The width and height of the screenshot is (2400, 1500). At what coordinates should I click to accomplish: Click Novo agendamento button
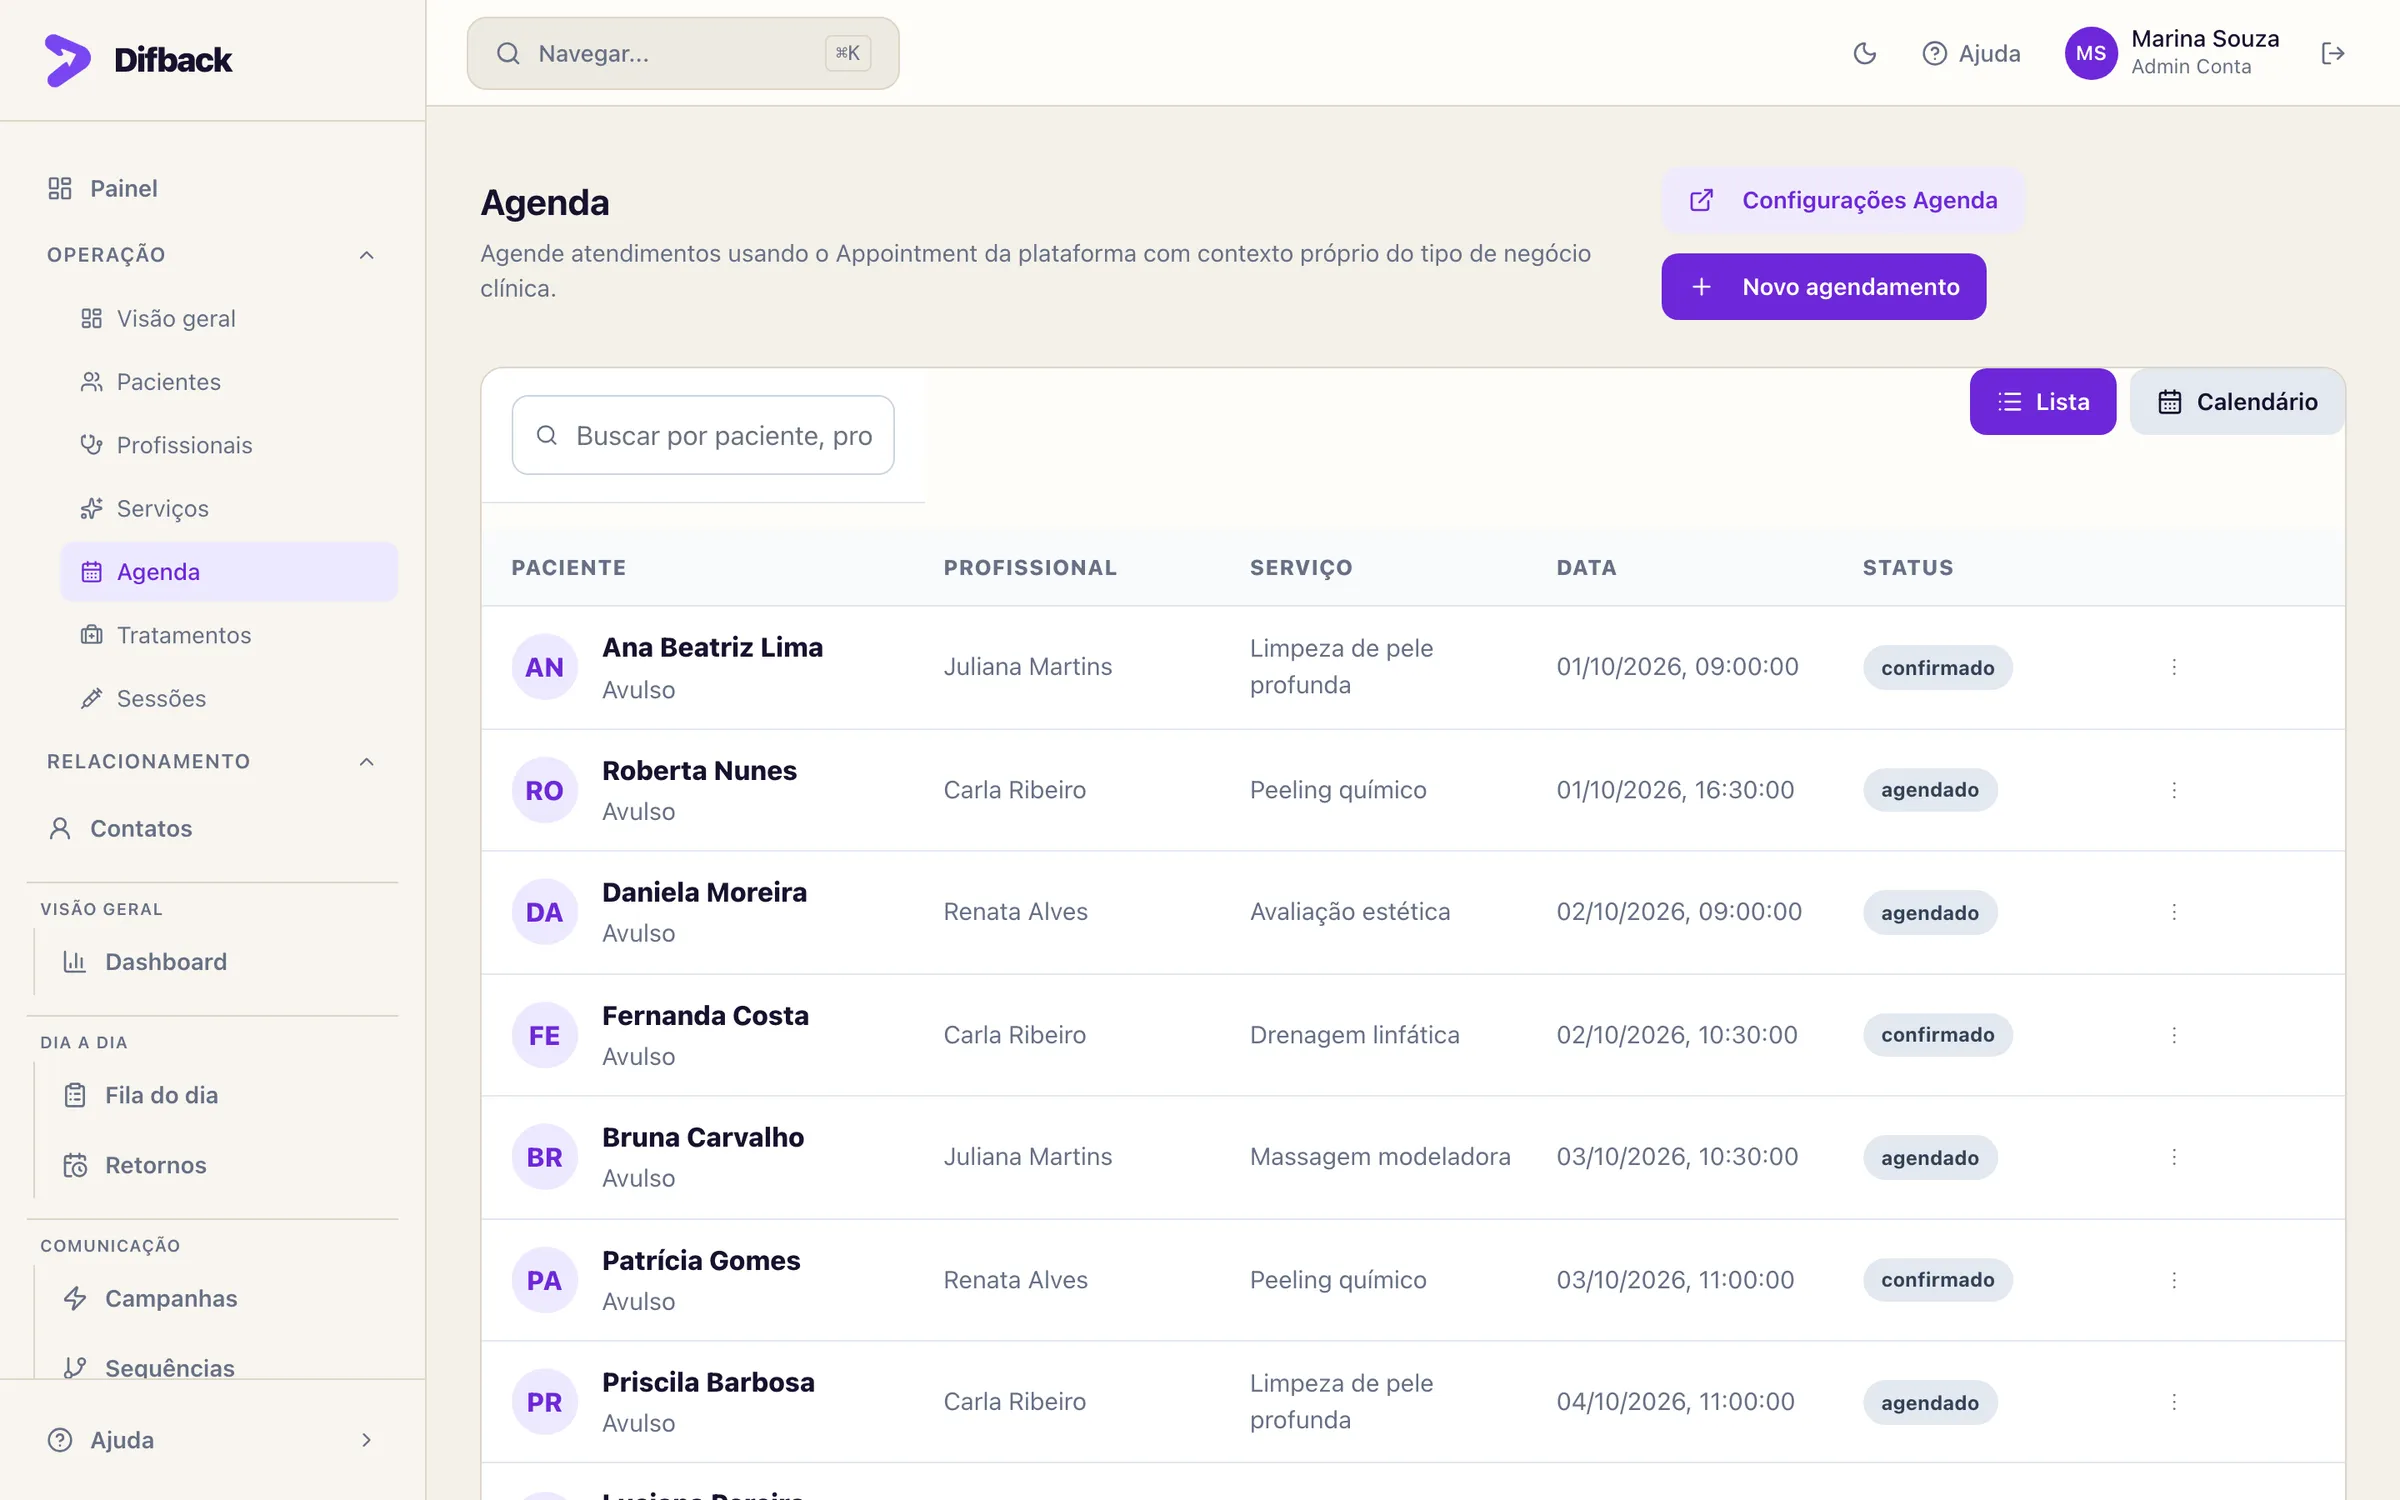(1824, 287)
